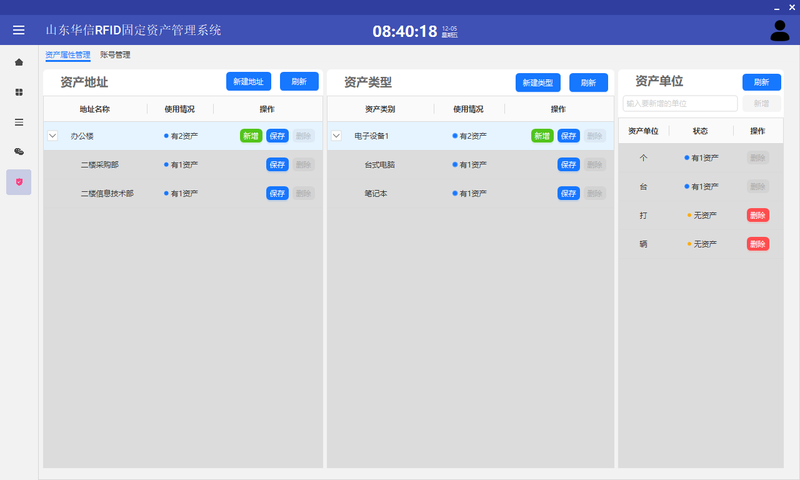Click 地址名称 column header
Image resolution: width=800 pixels, height=480 pixels.
(95, 109)
